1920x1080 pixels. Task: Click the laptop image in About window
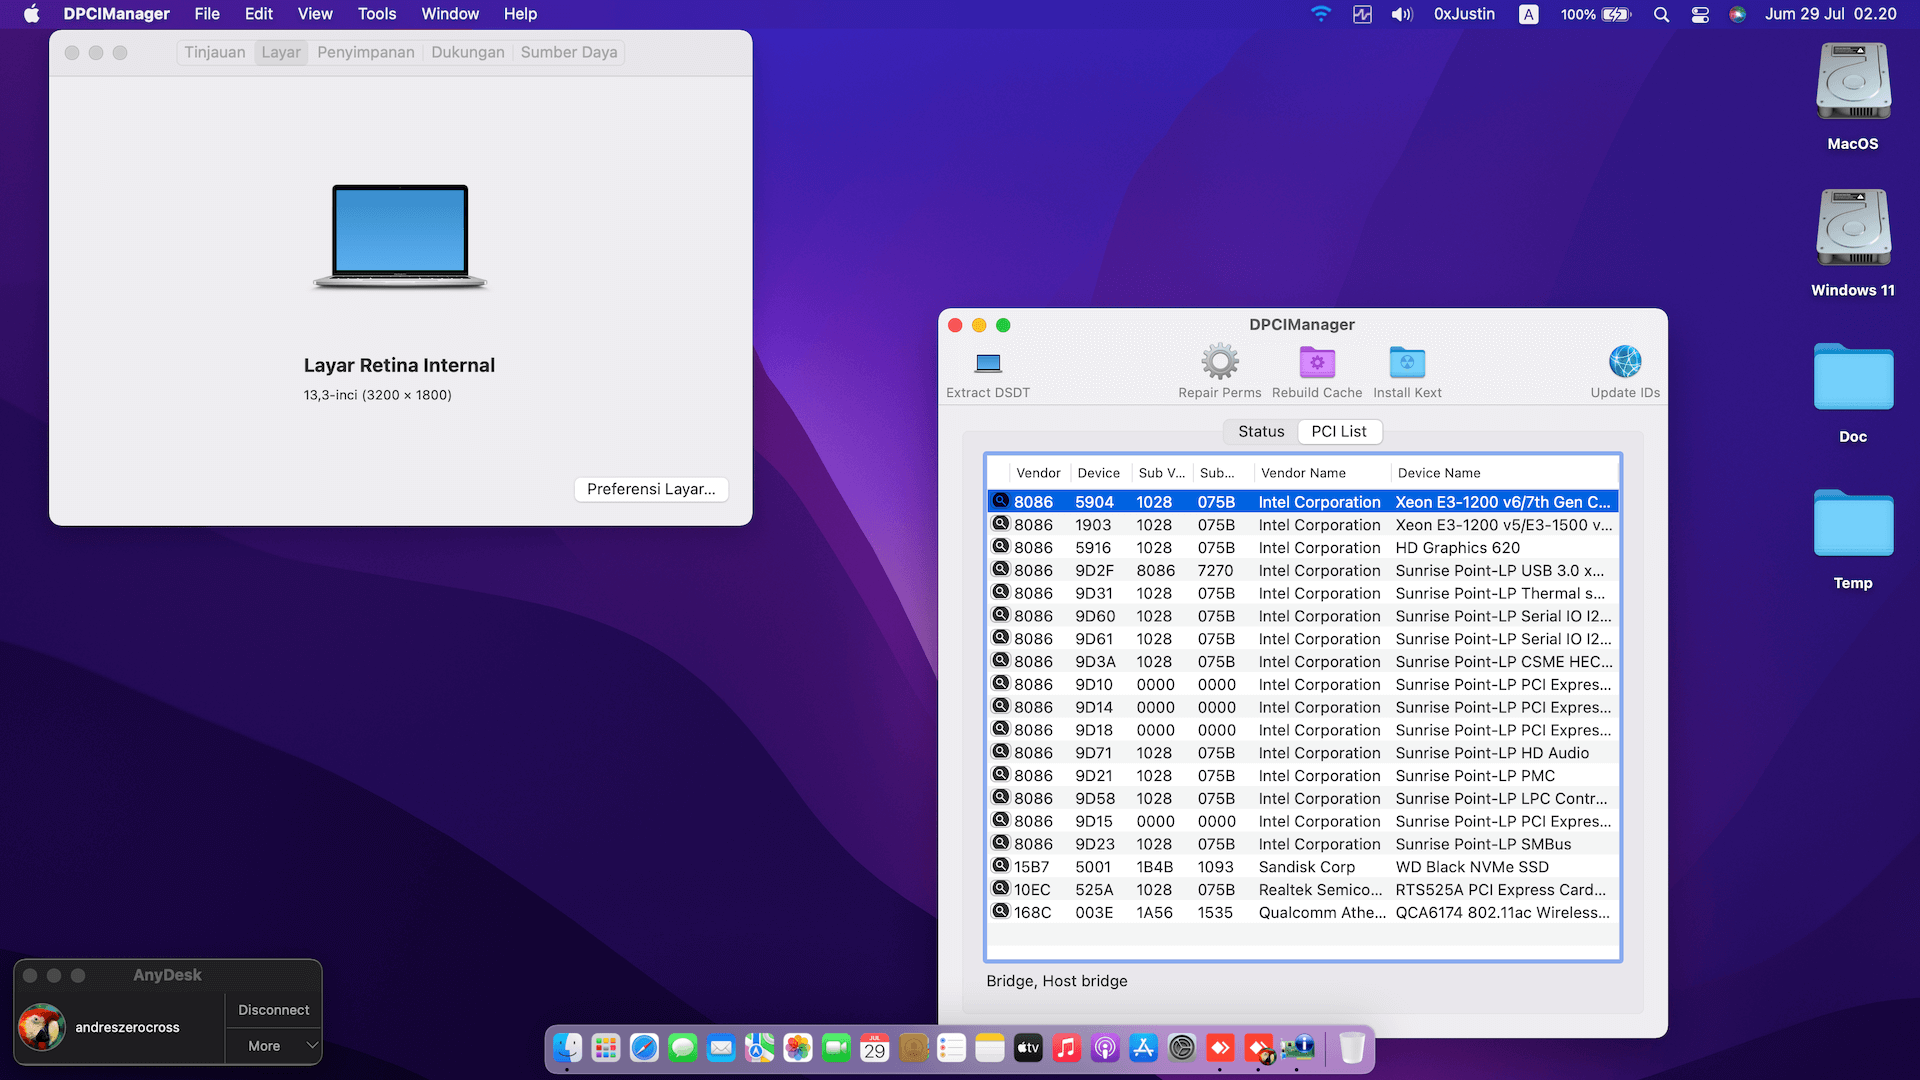point(400,237)
